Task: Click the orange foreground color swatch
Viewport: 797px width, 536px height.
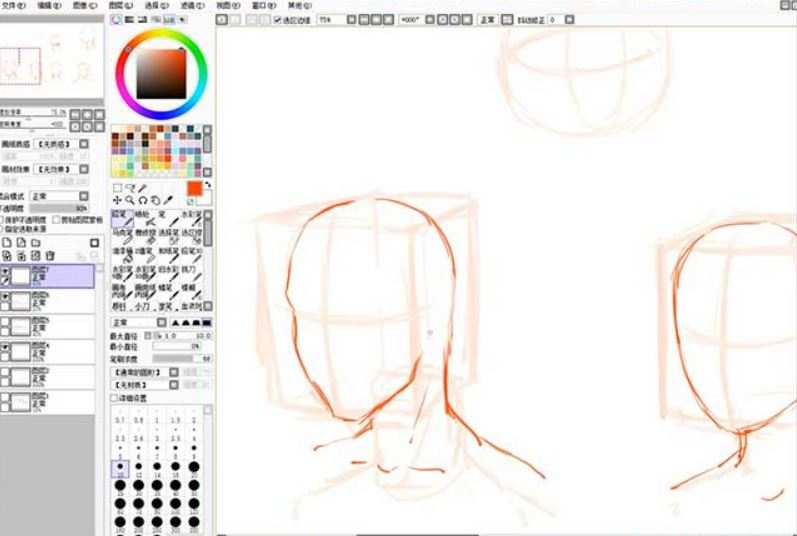Action: click(x=194, y=188)
